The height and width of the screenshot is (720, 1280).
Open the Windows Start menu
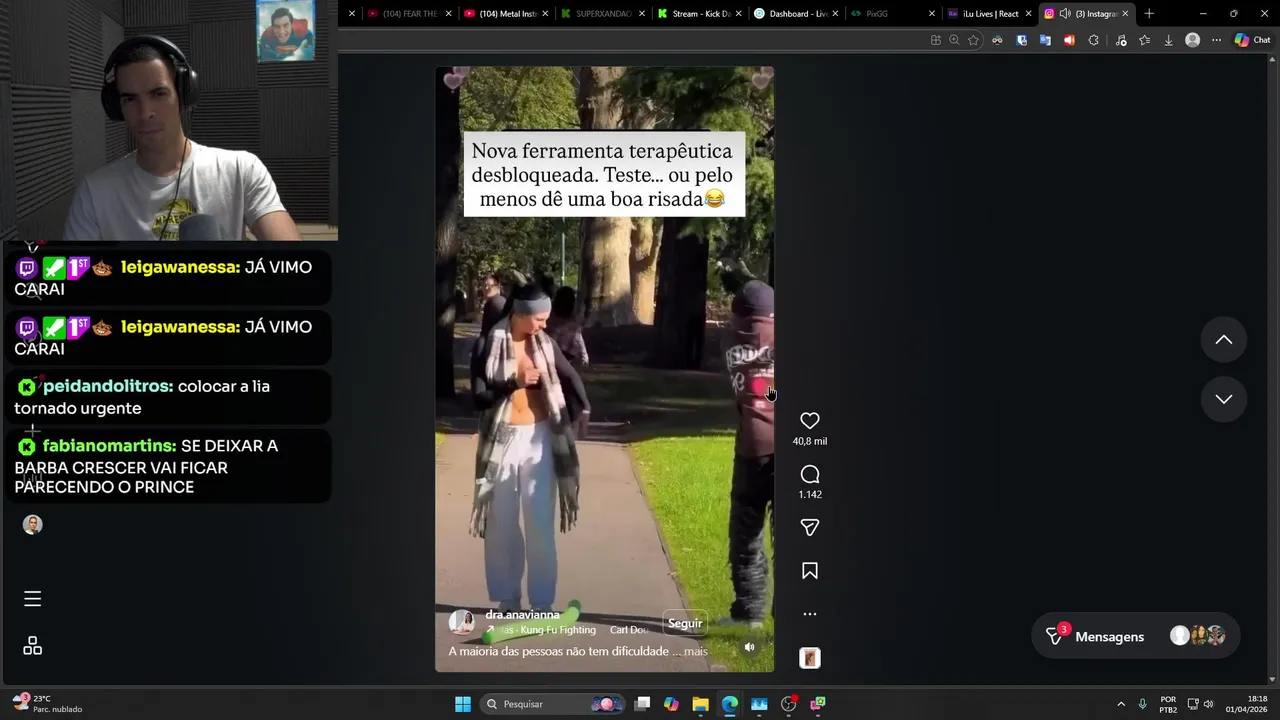(463, 704)
